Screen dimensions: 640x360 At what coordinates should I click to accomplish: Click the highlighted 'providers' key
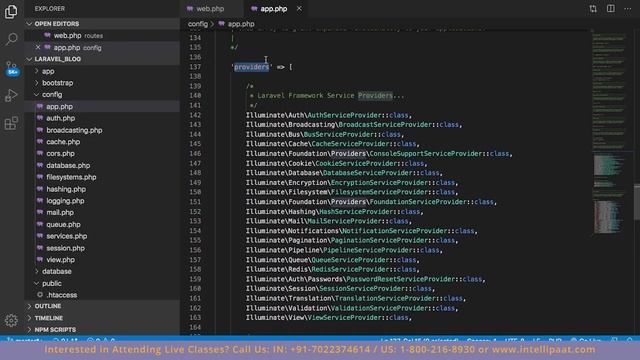[x=251, y=67]
